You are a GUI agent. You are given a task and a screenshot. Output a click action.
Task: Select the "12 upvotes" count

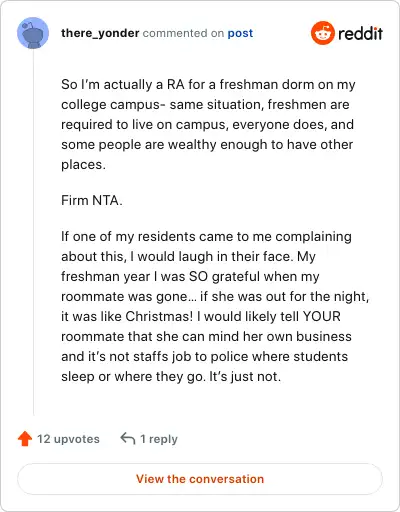tap(68, 439)
